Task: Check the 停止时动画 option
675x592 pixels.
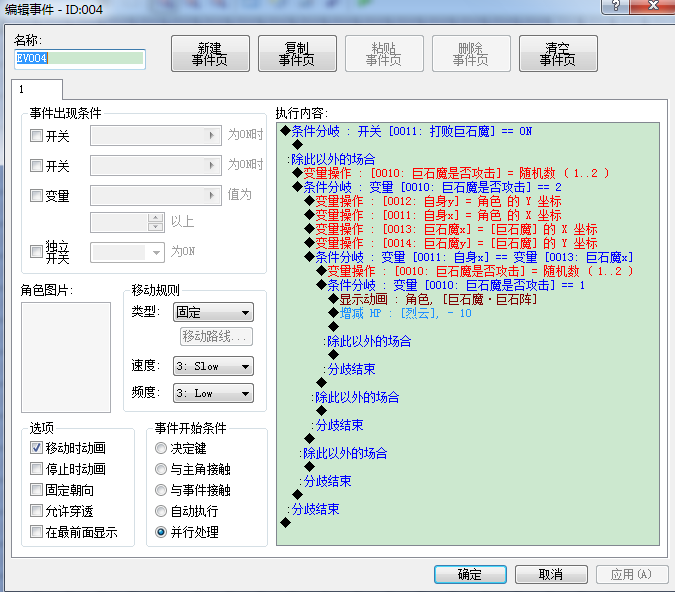Action: pyautogui.click(x=36, y=468)
